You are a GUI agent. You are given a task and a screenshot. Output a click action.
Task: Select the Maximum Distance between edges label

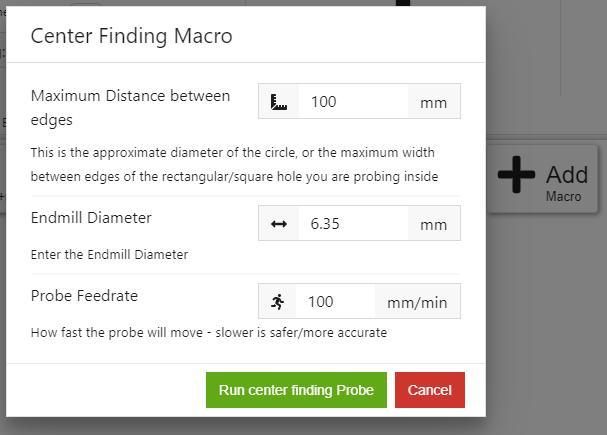click(130, 107)
